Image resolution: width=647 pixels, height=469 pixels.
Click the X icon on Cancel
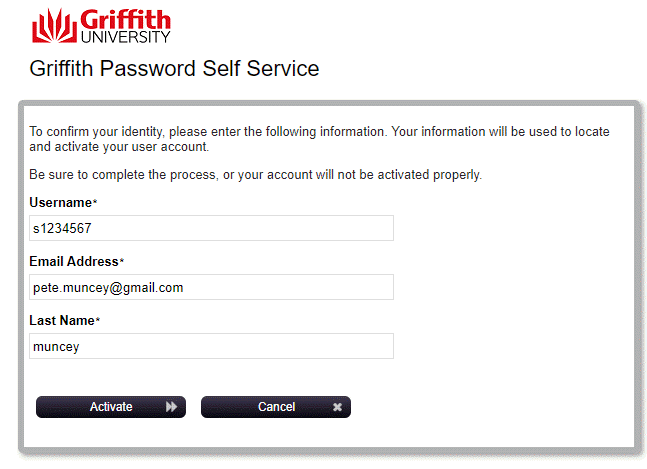pyautogui.click(x=337, y=407)
